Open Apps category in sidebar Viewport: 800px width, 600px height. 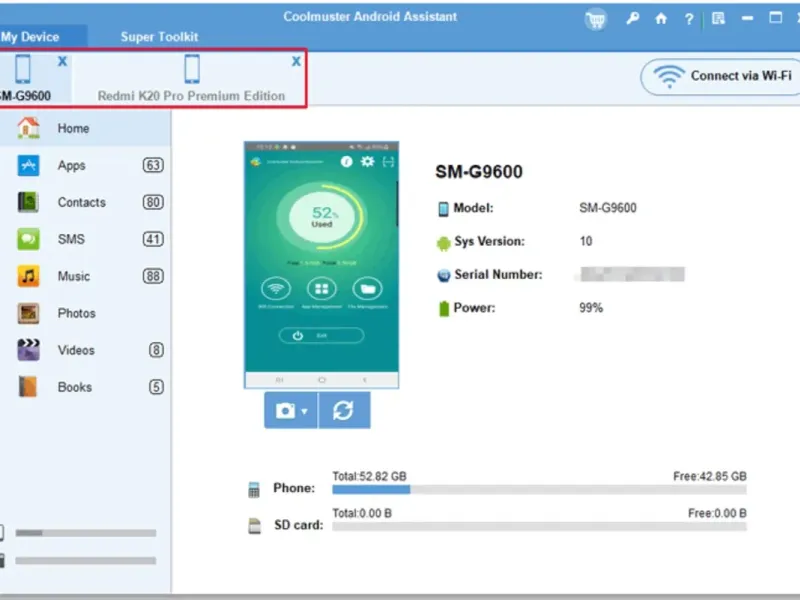(x=85, y=165)
